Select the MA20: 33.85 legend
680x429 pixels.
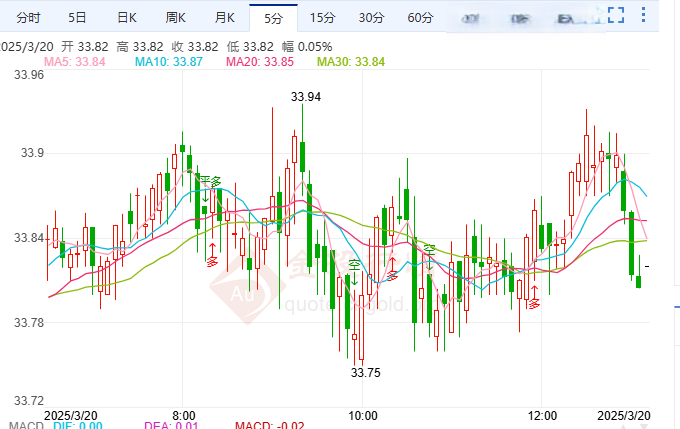click(260, 62)
